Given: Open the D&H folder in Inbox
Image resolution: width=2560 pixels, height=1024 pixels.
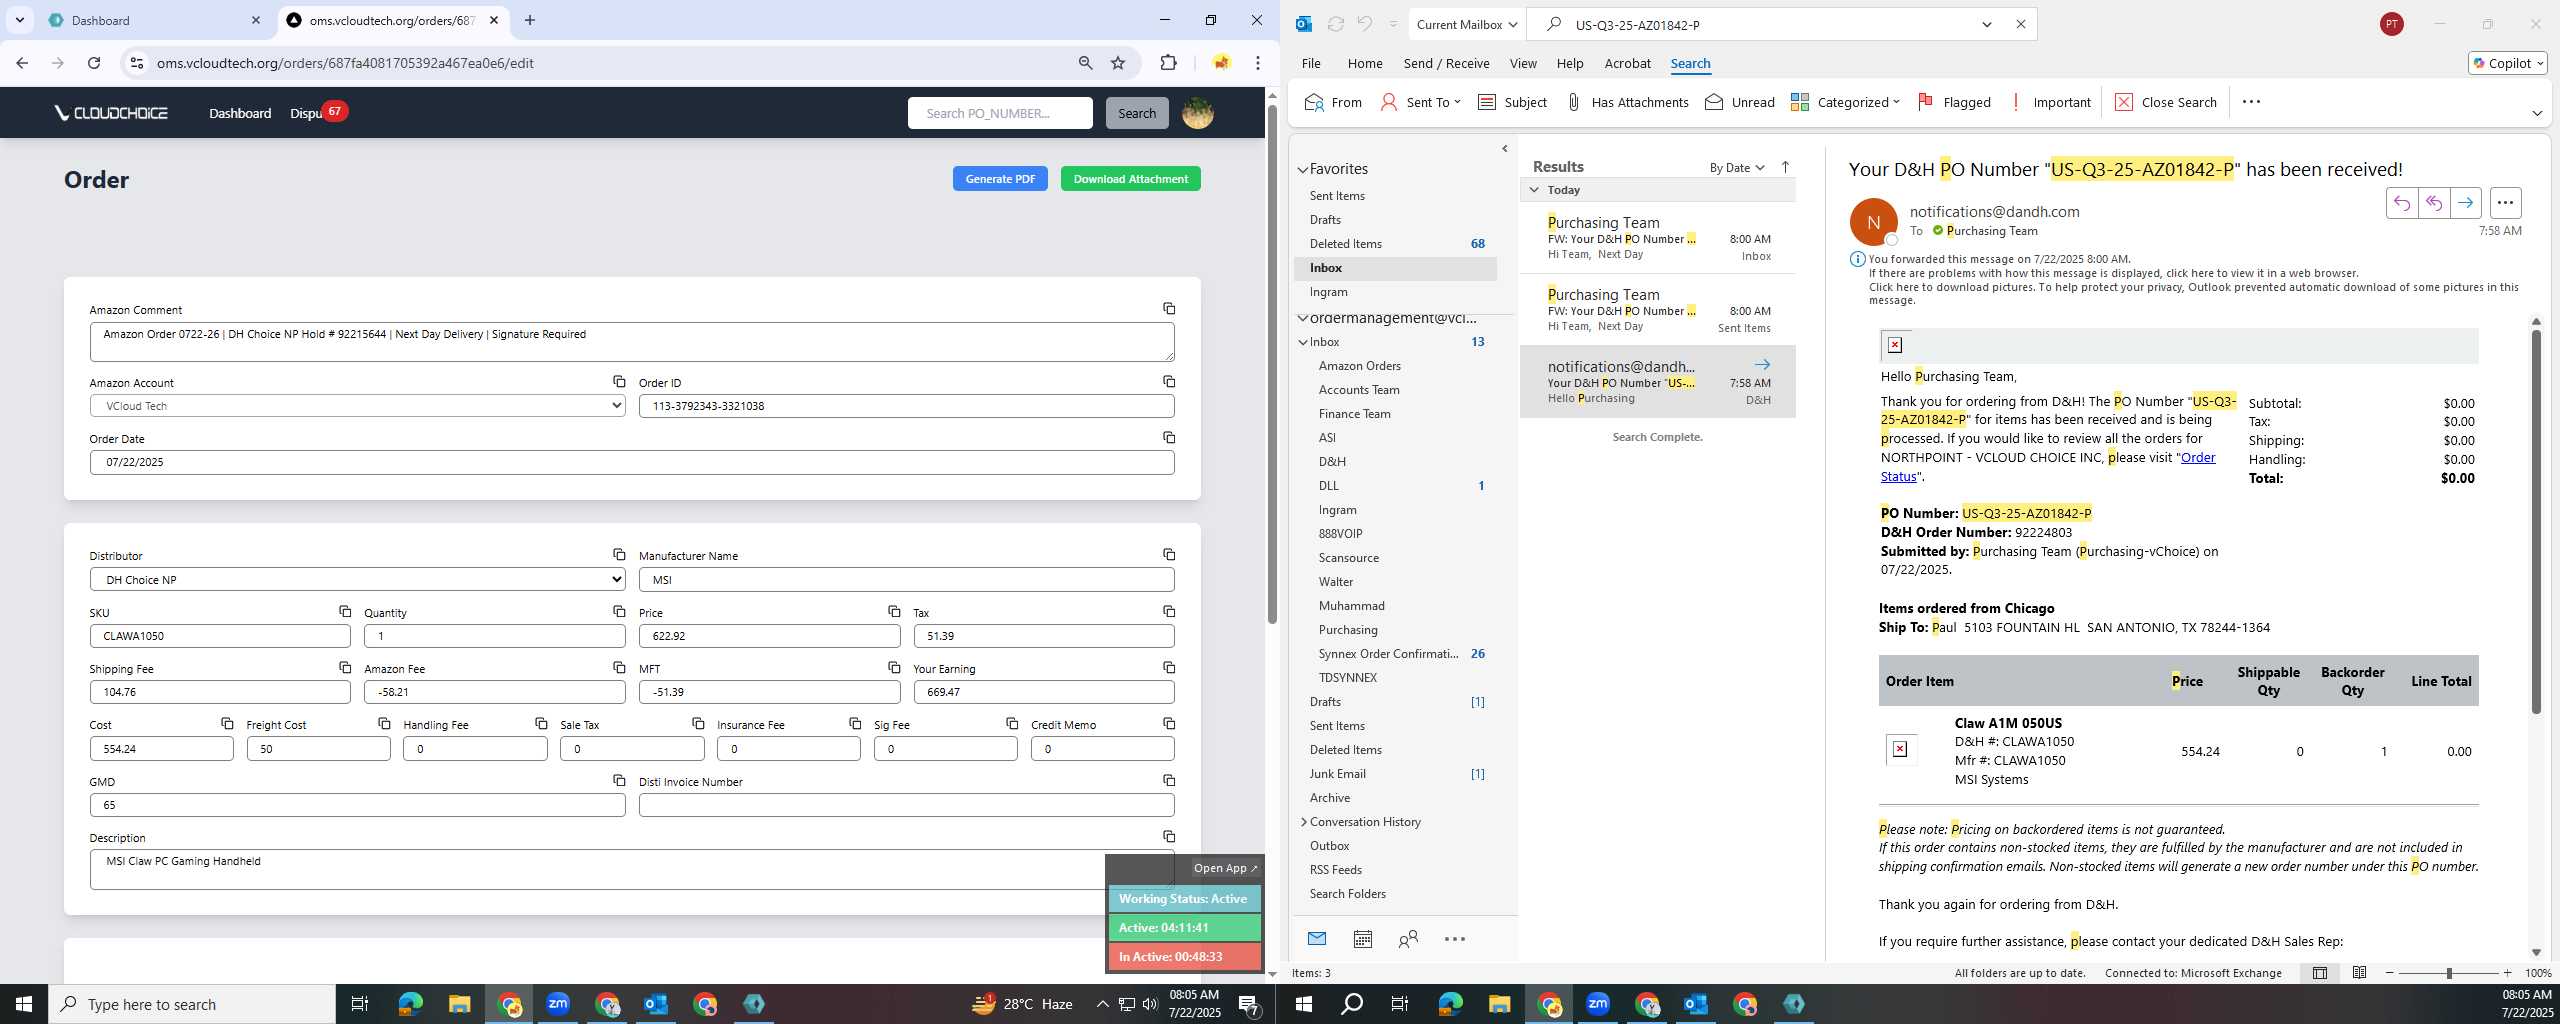Looking at the screenshot, I should pyautogui.click(x=1332, y=462).
